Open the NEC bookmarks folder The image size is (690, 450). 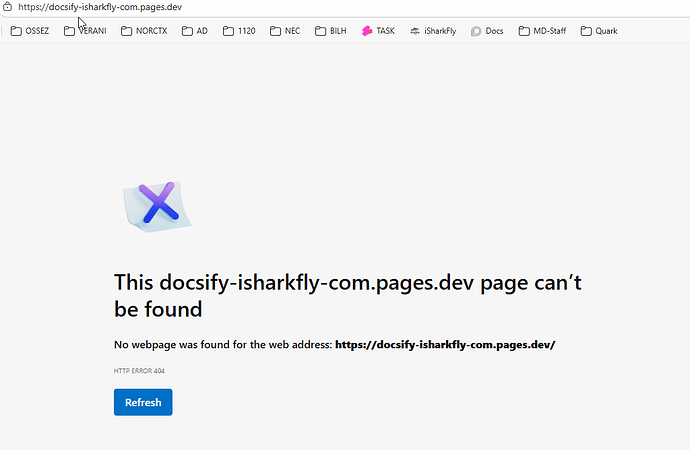[x=285, y=31]
